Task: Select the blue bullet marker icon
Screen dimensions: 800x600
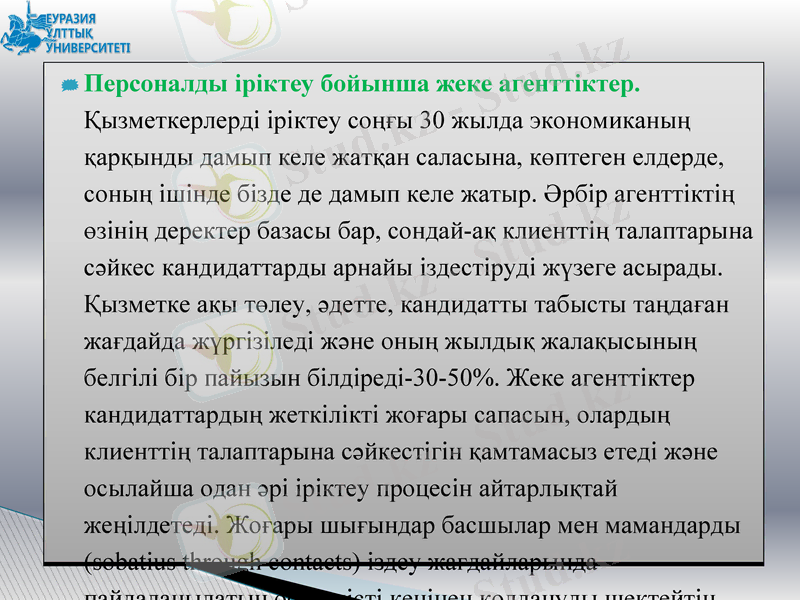Action: pyautogui.click(x=68, y=83)
